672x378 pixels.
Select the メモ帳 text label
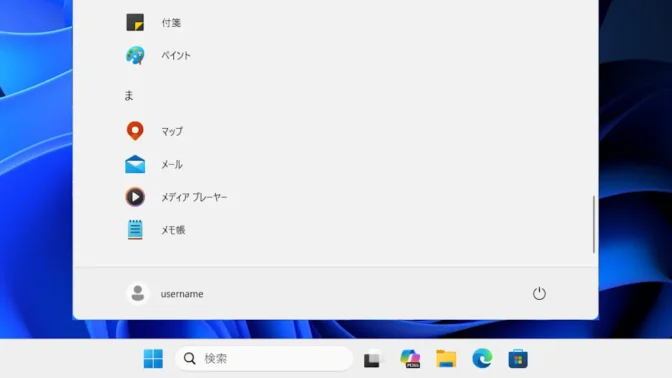pyautogui.click(x=173, y=230)
